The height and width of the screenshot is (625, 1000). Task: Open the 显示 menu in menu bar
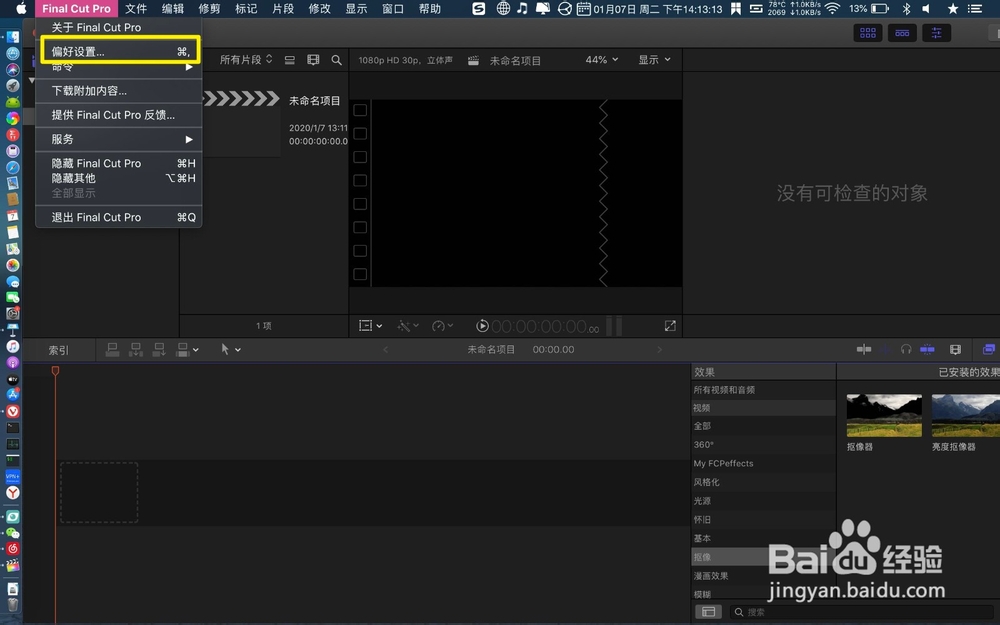(x=356, y=9)
